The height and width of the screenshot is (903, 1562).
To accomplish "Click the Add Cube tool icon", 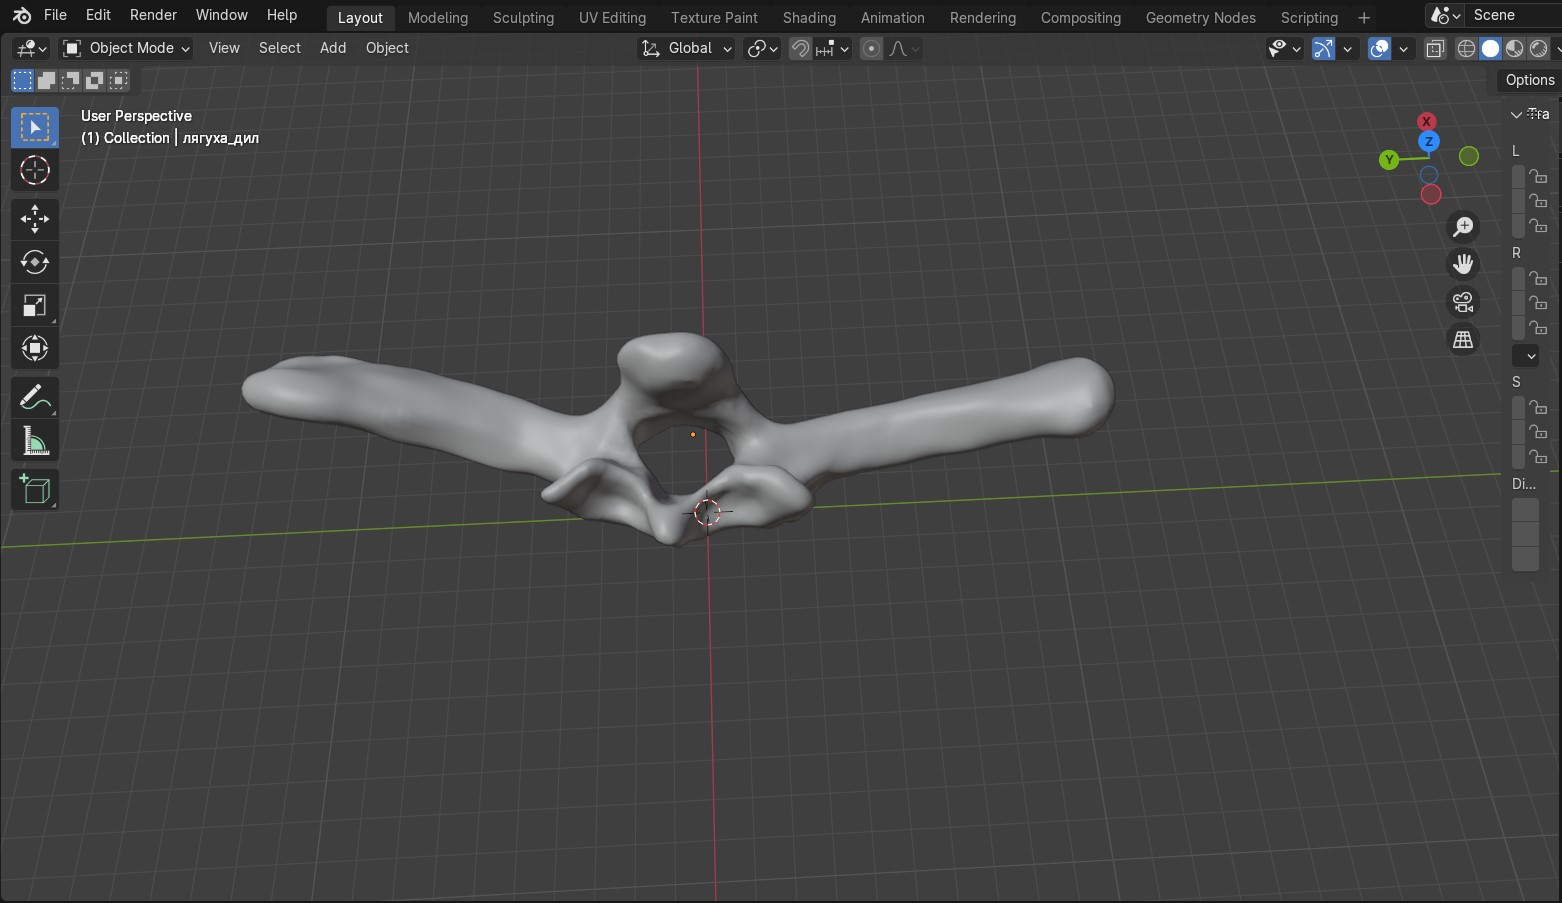I will point(35,490).
